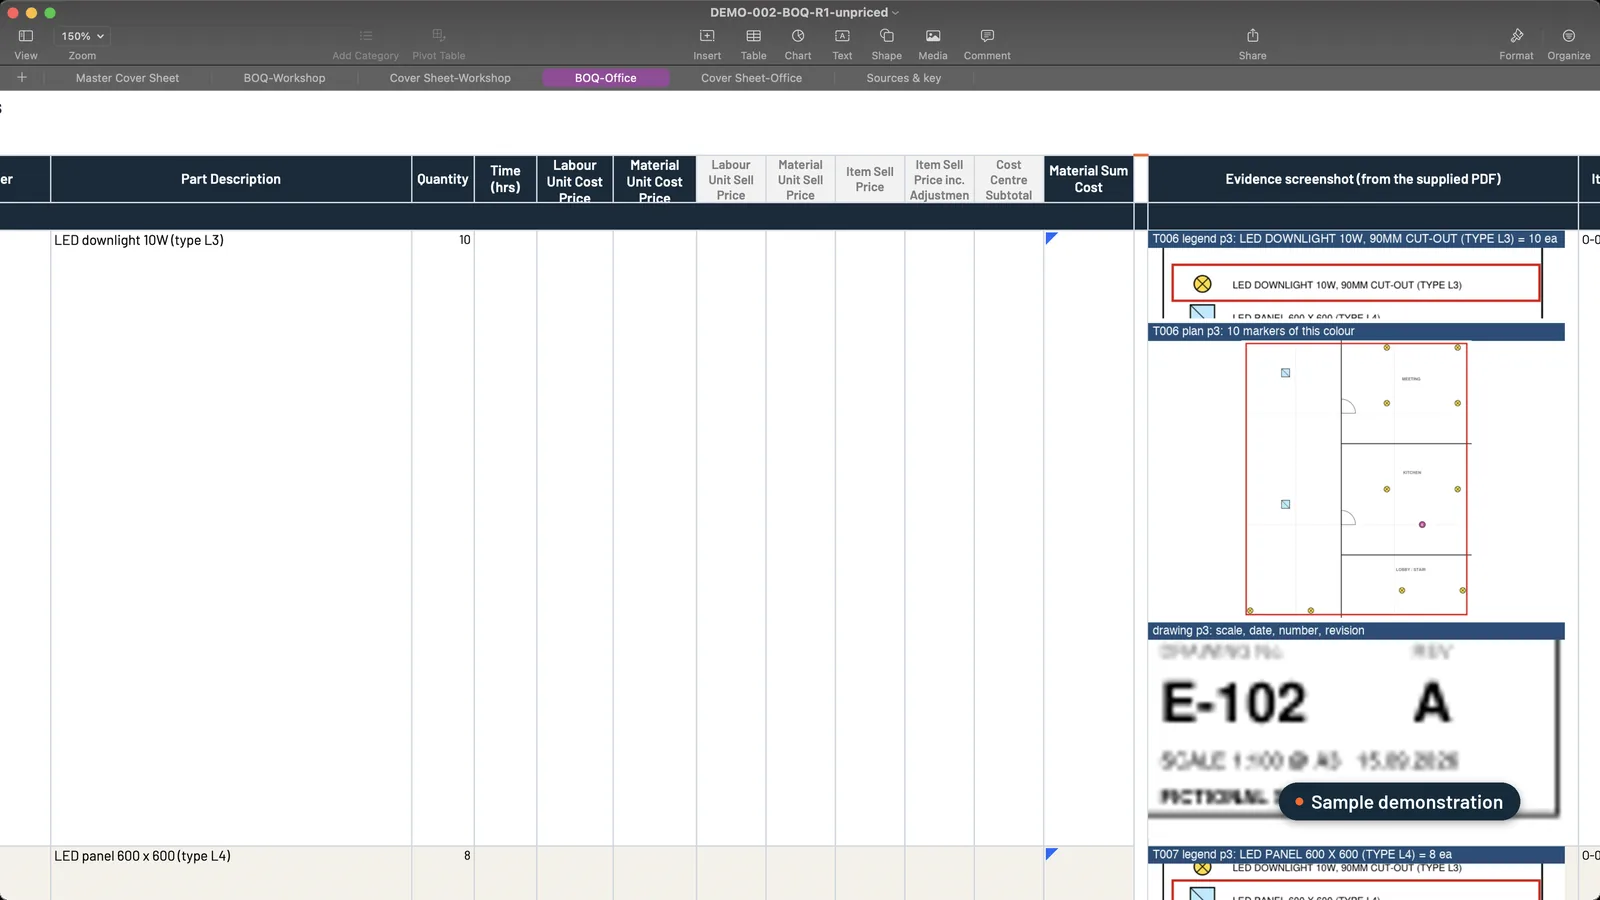Screen dimensions: 1600x900
Task: Select the Time (hrs) column header
Action: coord(505,179)
